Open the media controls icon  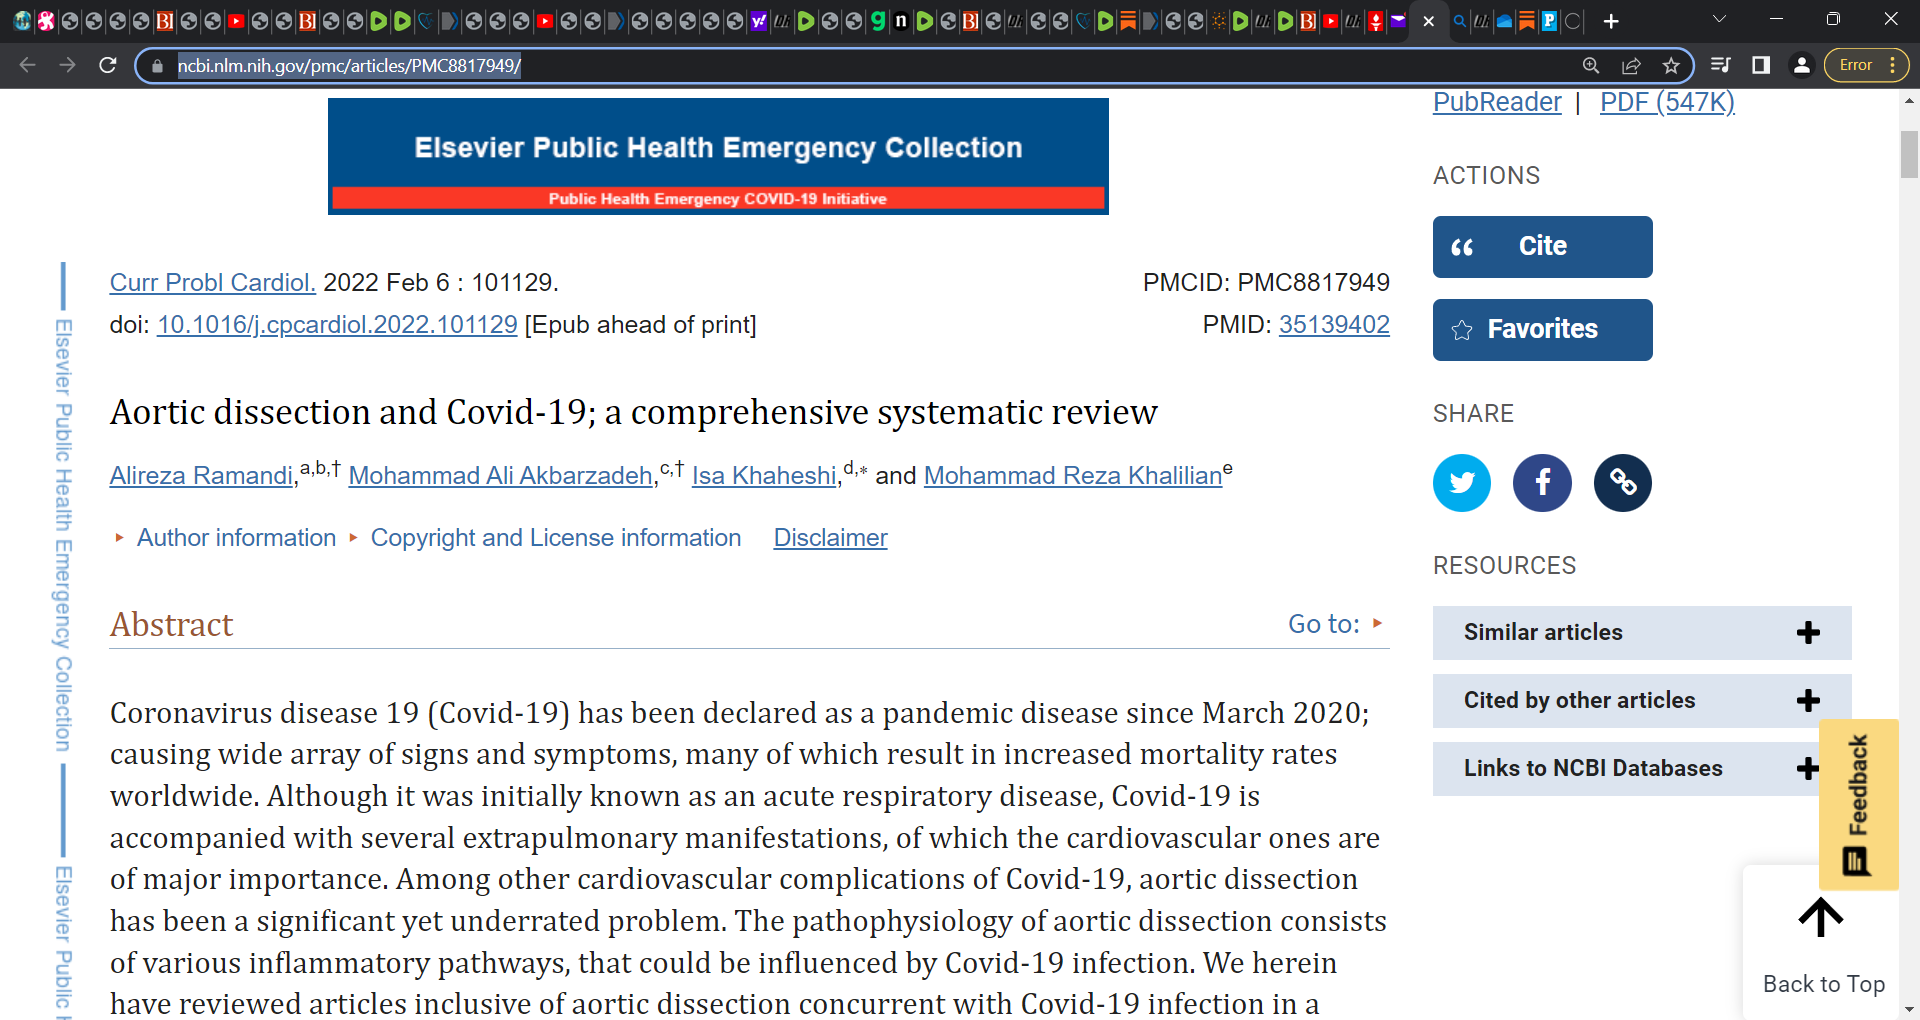pyautogui.click(x=1720, y=65)
